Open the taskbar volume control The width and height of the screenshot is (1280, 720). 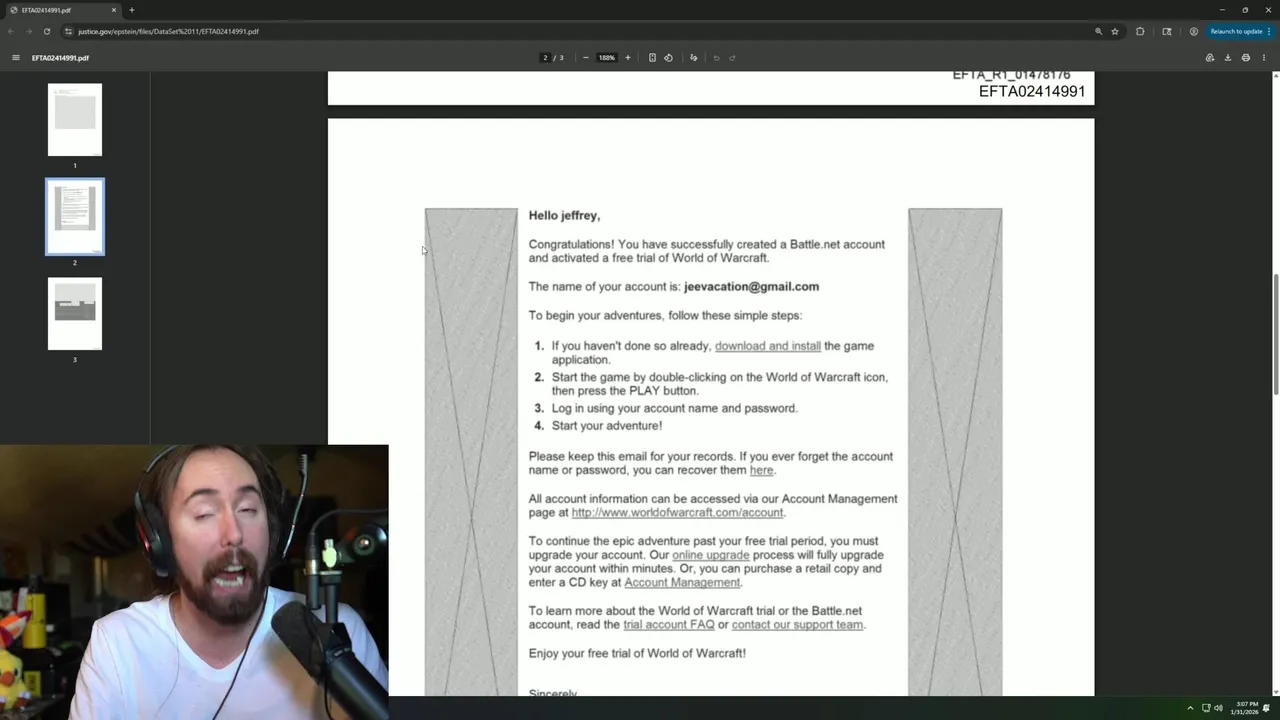tap(1218, 708)
